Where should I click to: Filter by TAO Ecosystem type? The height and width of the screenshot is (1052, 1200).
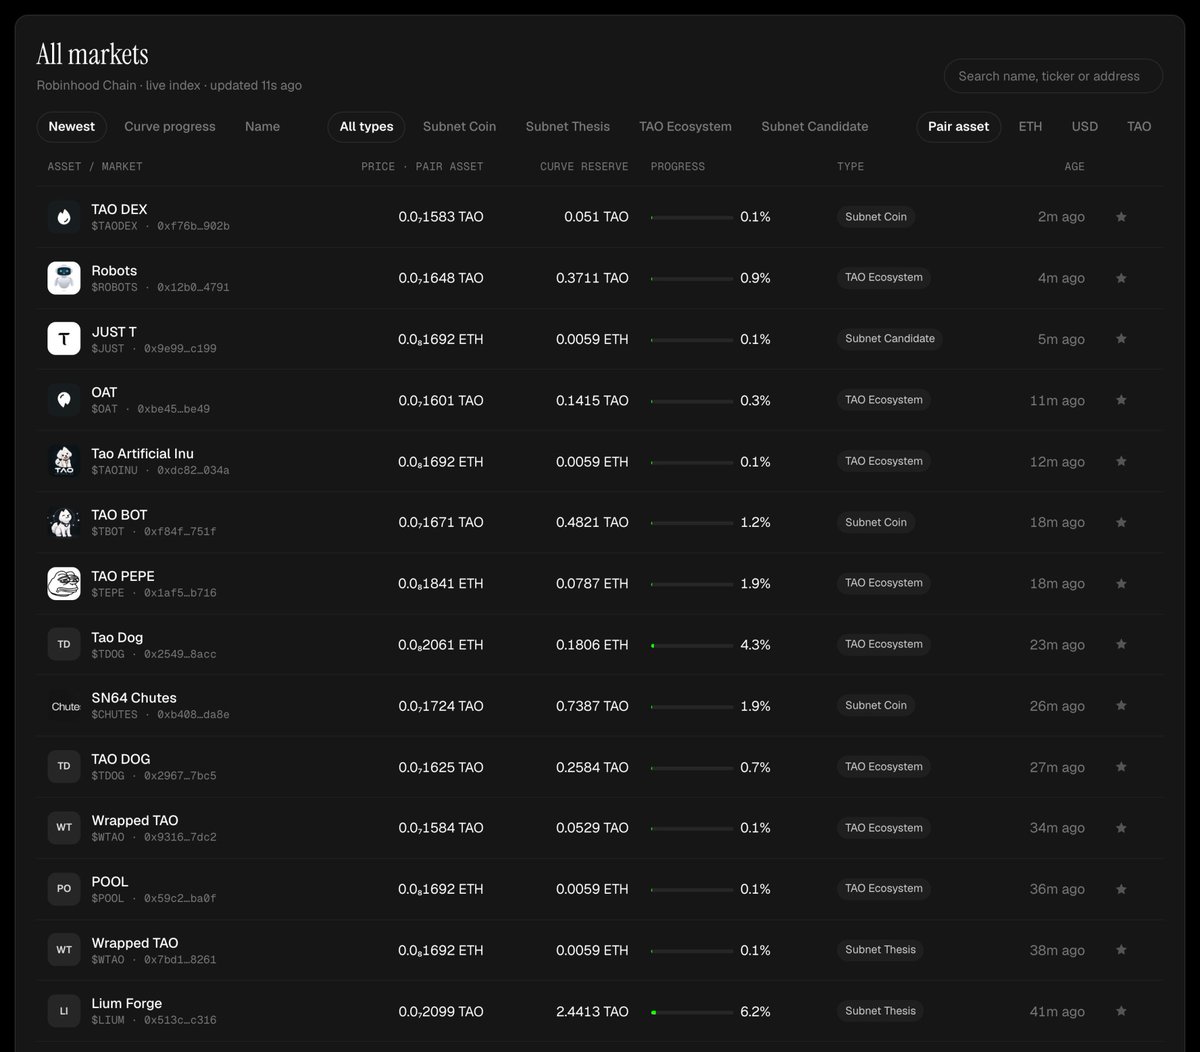685,127
